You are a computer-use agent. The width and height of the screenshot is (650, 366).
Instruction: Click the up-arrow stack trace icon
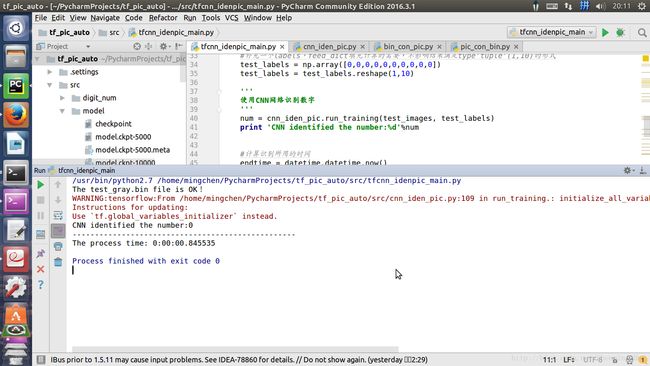[58, 184]
